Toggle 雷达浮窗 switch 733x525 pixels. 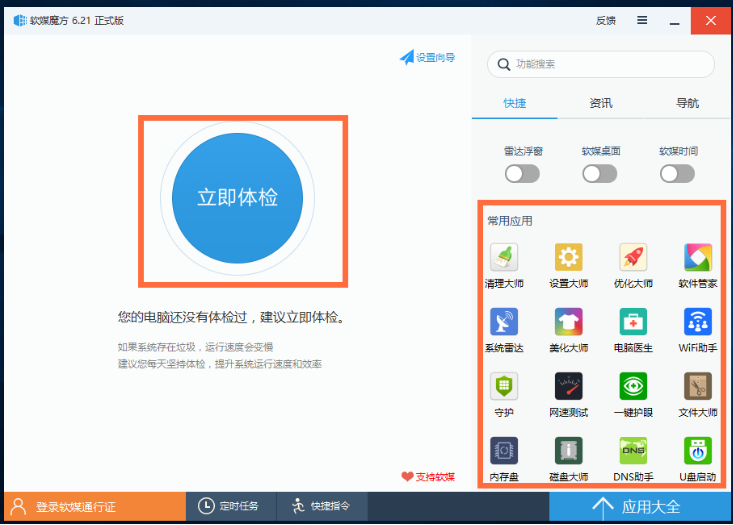click(522, 174)
